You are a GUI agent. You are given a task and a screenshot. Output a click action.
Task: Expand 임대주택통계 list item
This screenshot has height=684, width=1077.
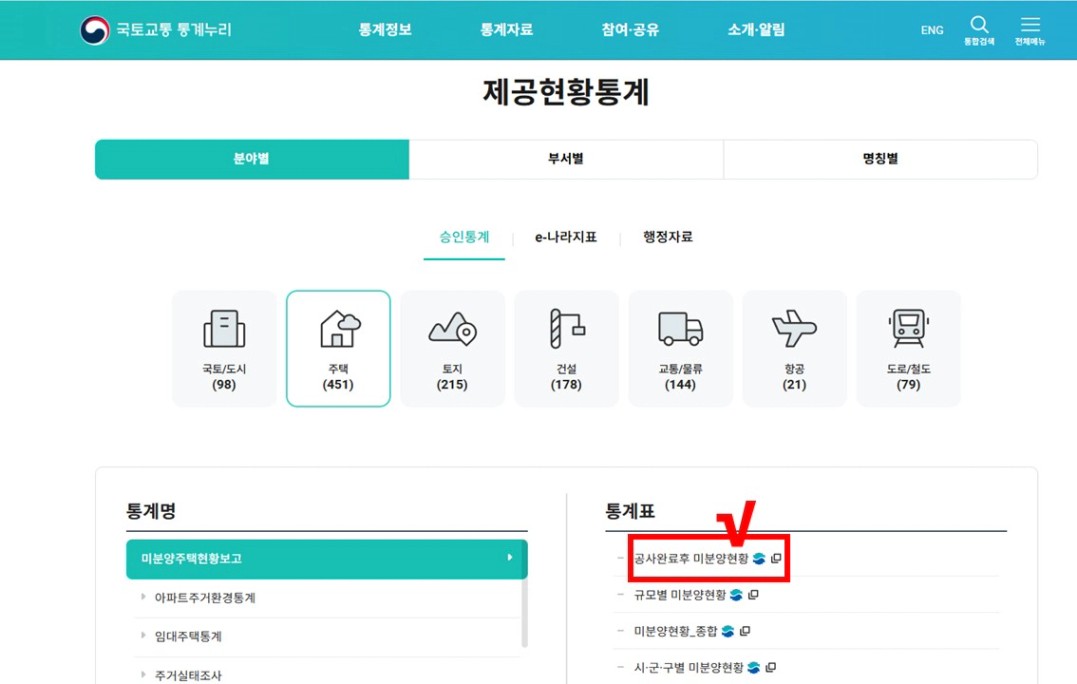coord(188,637)
